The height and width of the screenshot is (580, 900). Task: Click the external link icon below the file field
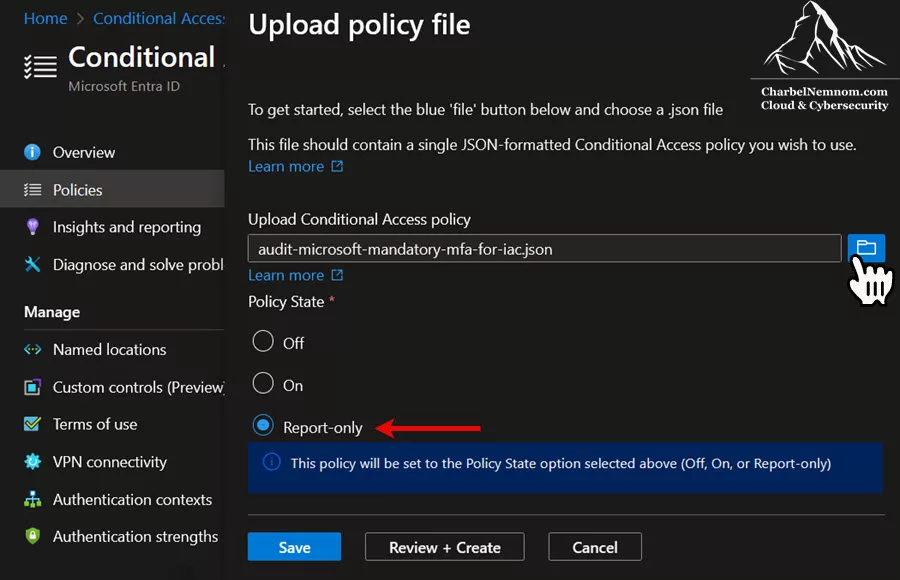click(x=337, y=275)
